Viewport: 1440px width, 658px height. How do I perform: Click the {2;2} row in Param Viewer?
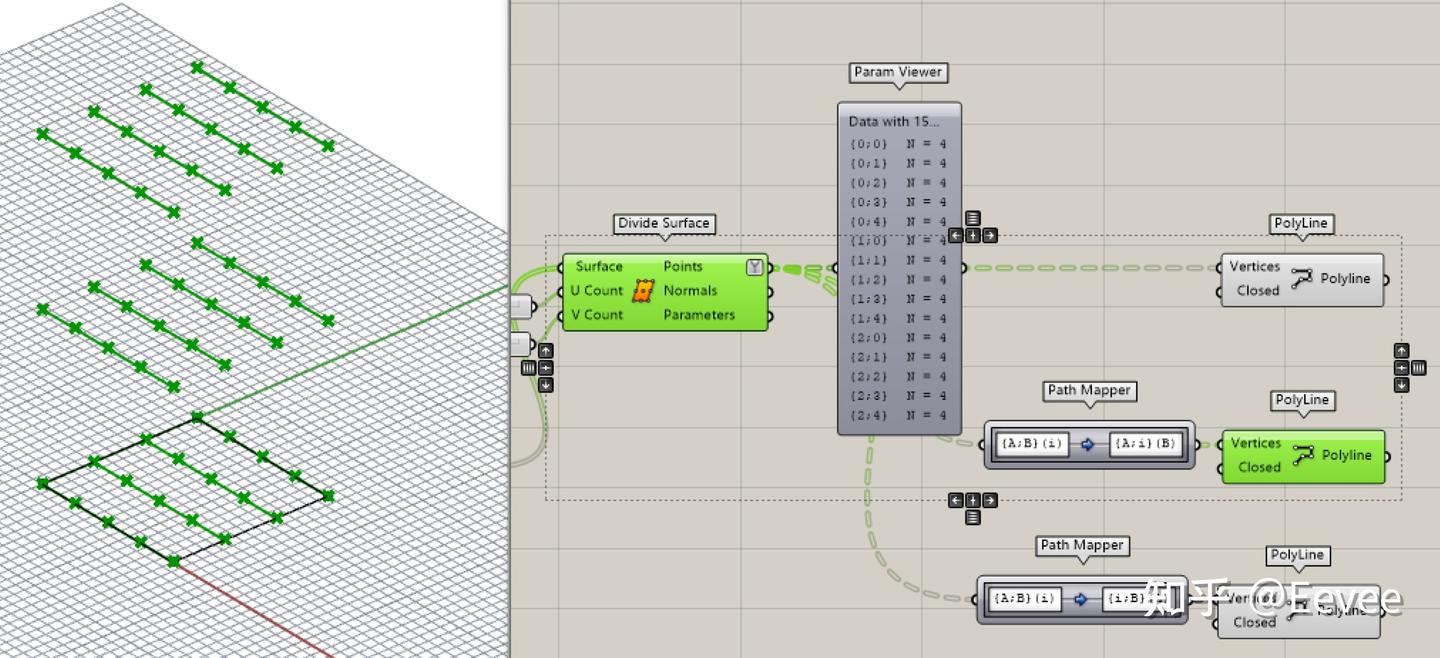pyautogui.click(x=898, y=377)
